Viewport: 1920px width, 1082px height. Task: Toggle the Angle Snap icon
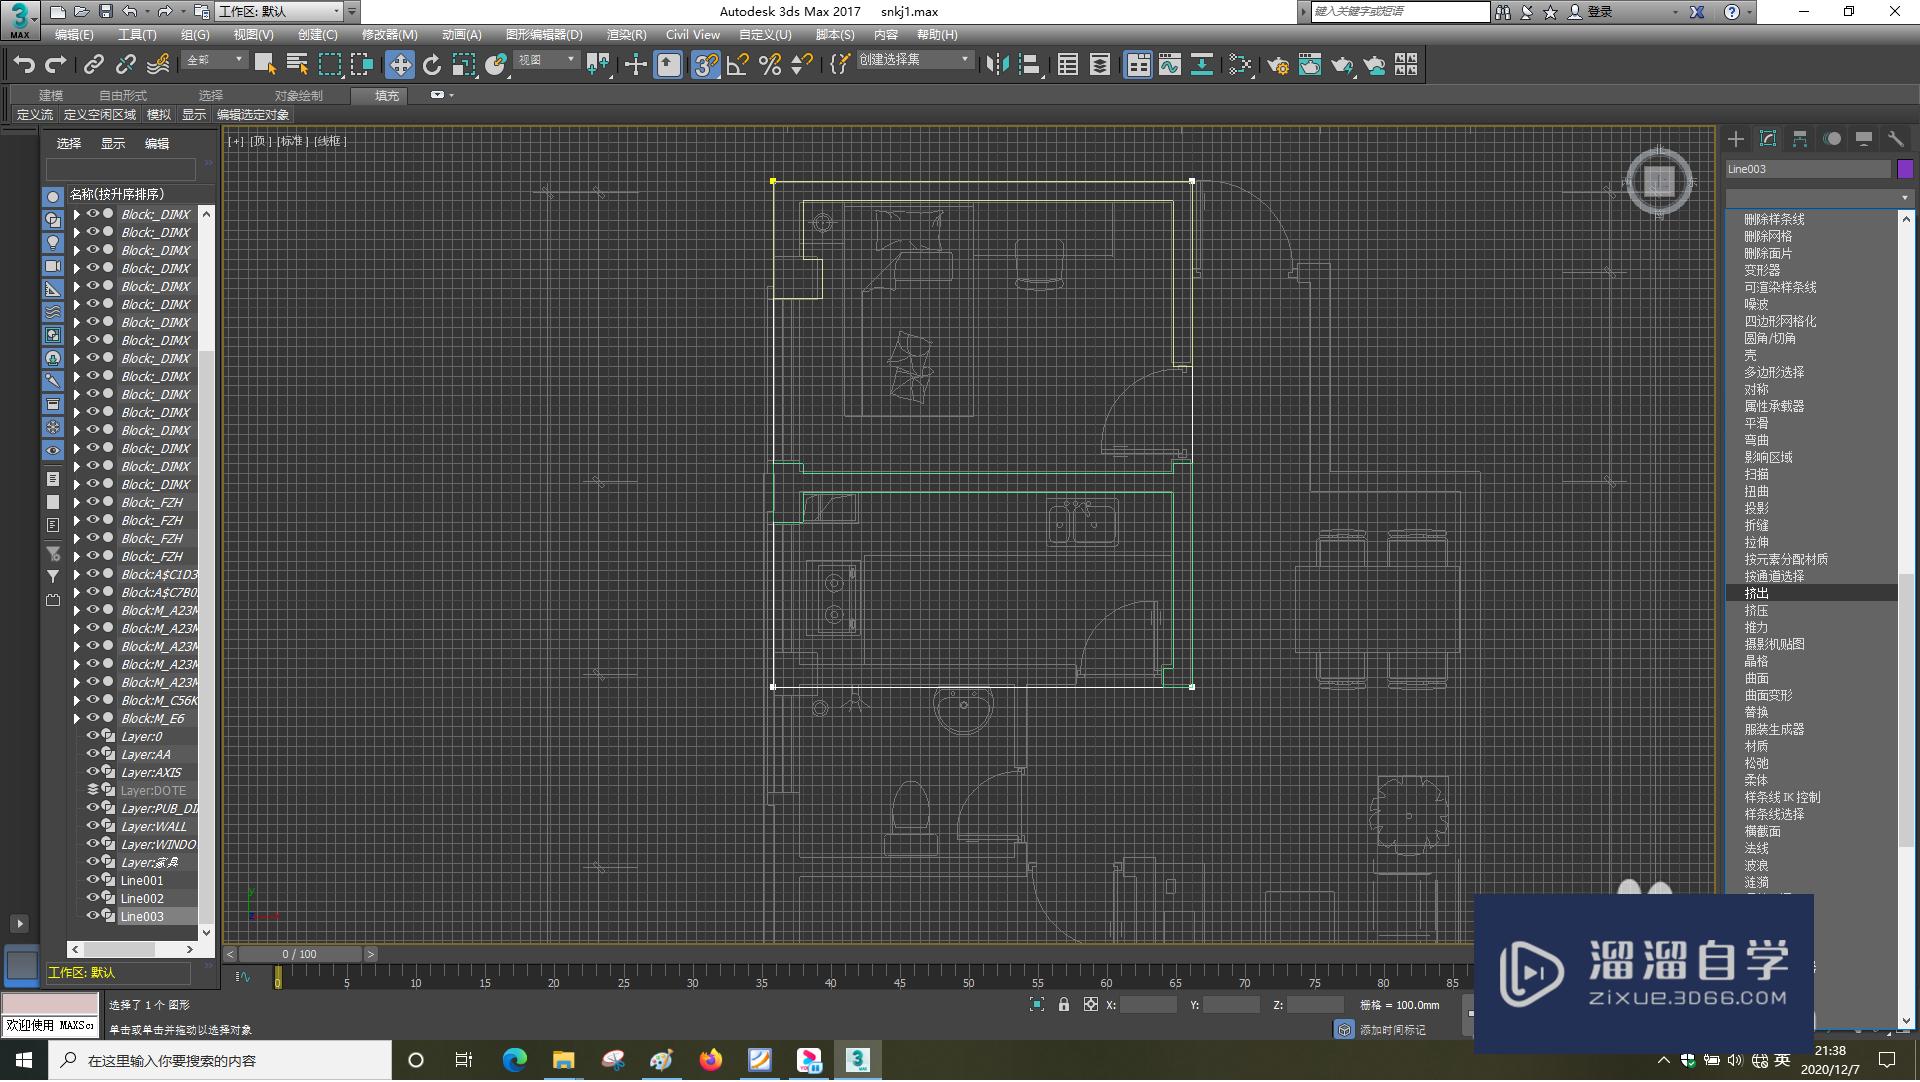pos(744,63)
